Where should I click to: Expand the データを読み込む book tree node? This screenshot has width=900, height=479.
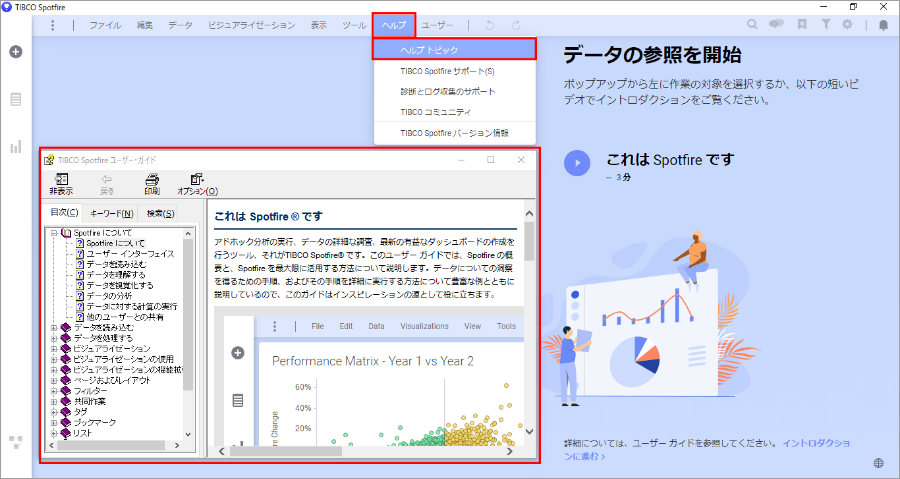pyautogui.click(x=54, y=328)
